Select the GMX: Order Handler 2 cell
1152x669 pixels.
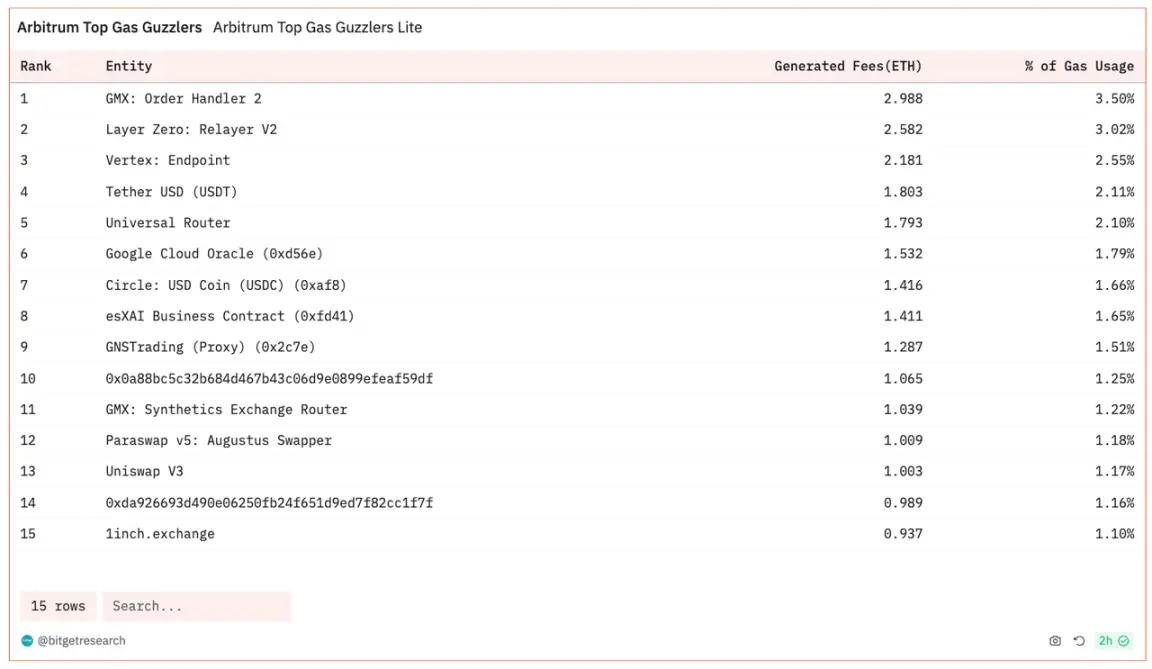tap(183, 98)
